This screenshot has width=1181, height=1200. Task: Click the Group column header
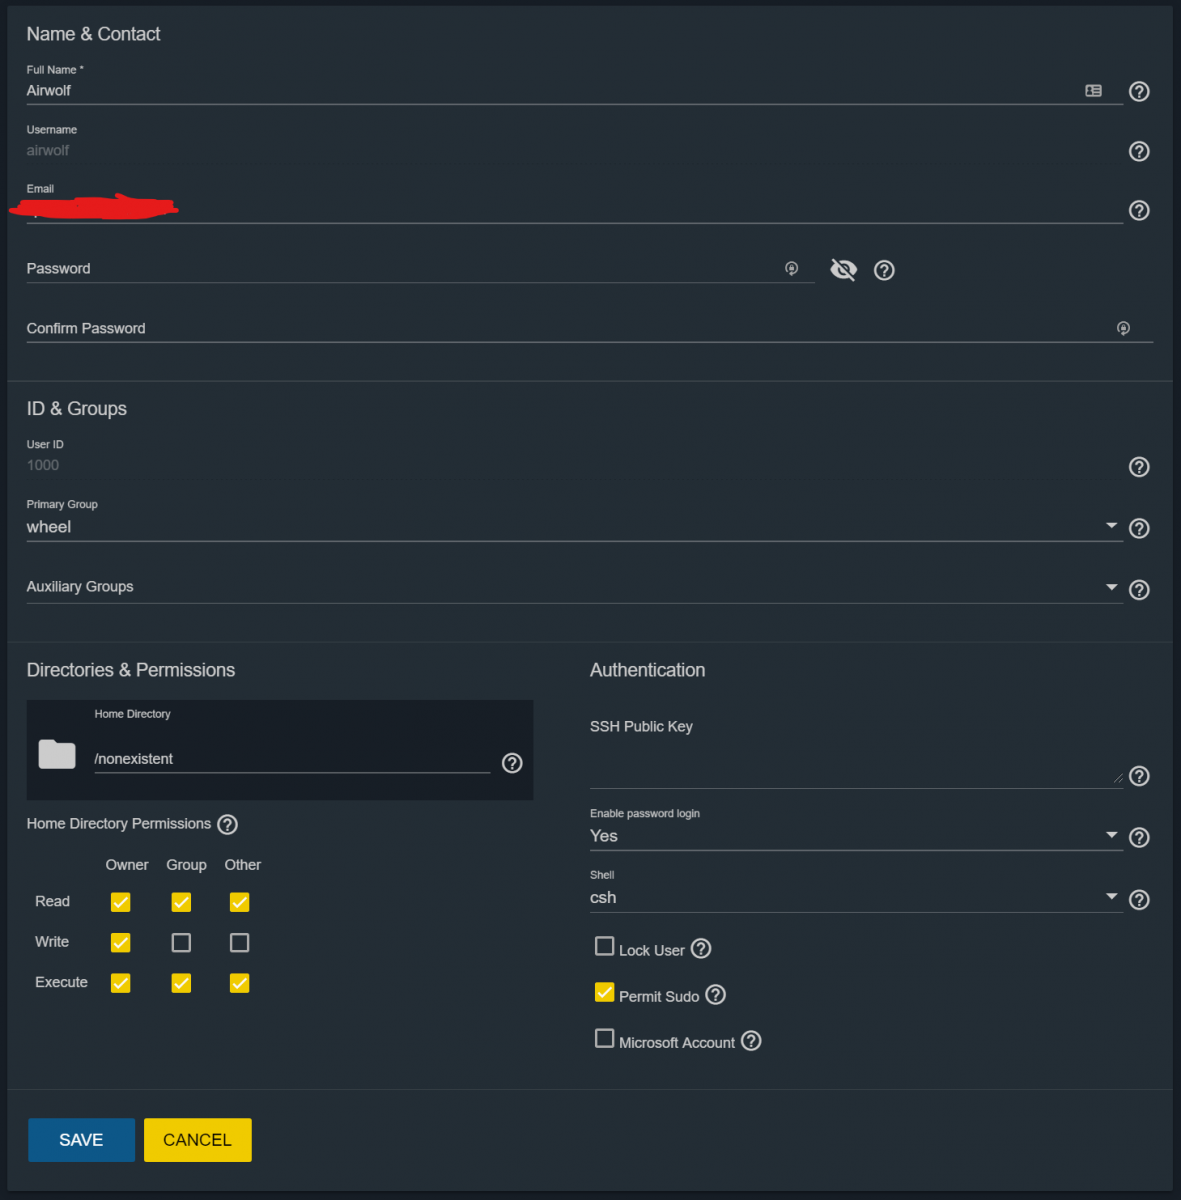186,865
